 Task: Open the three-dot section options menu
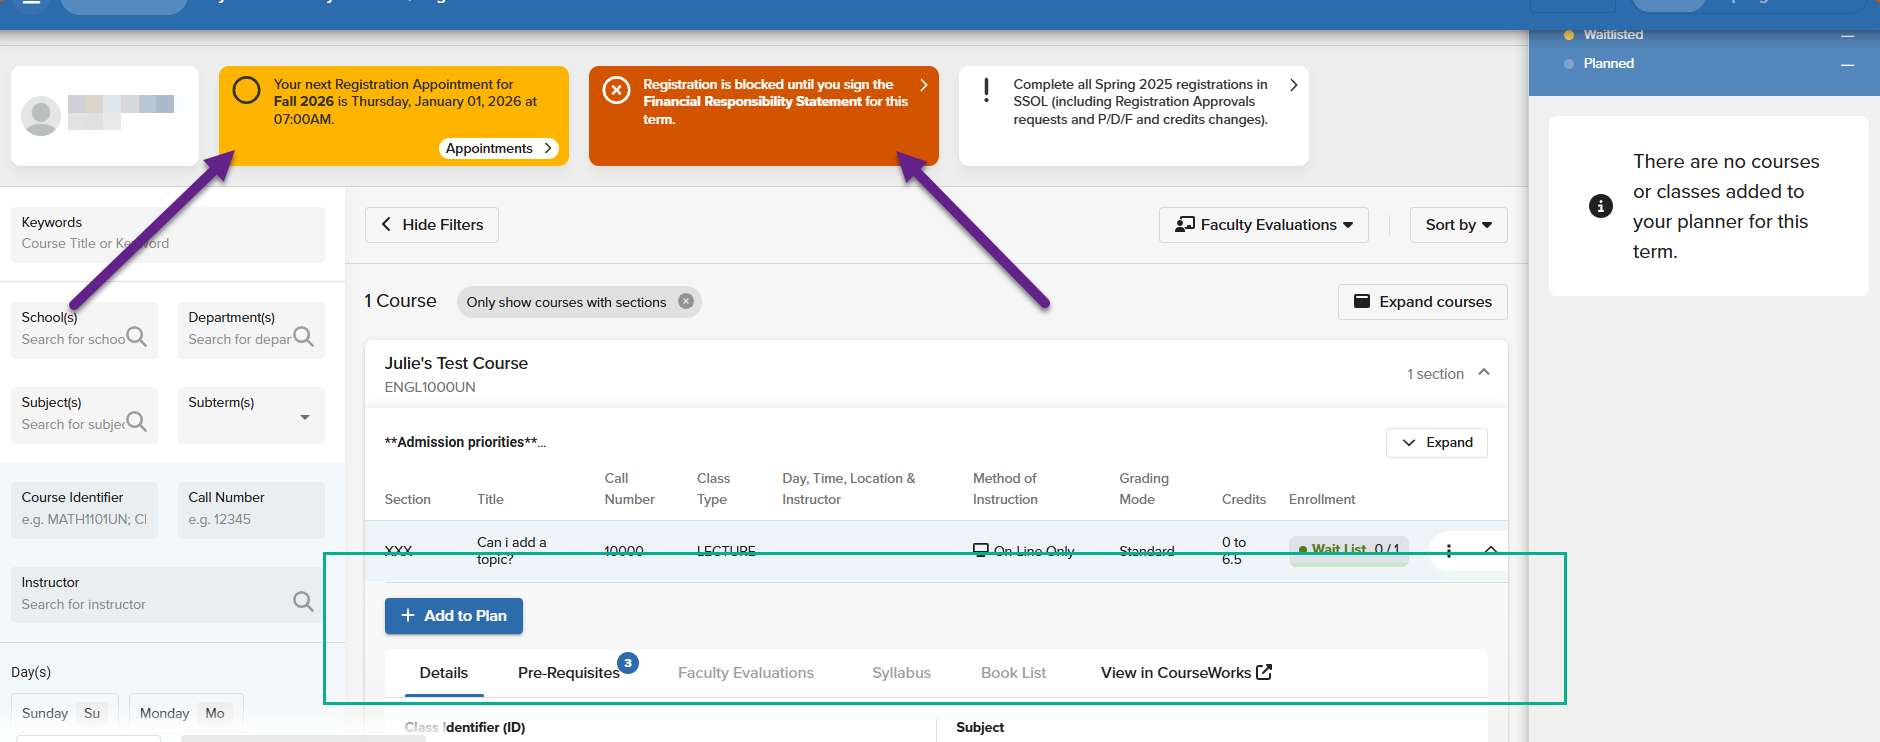[1448, 550]
